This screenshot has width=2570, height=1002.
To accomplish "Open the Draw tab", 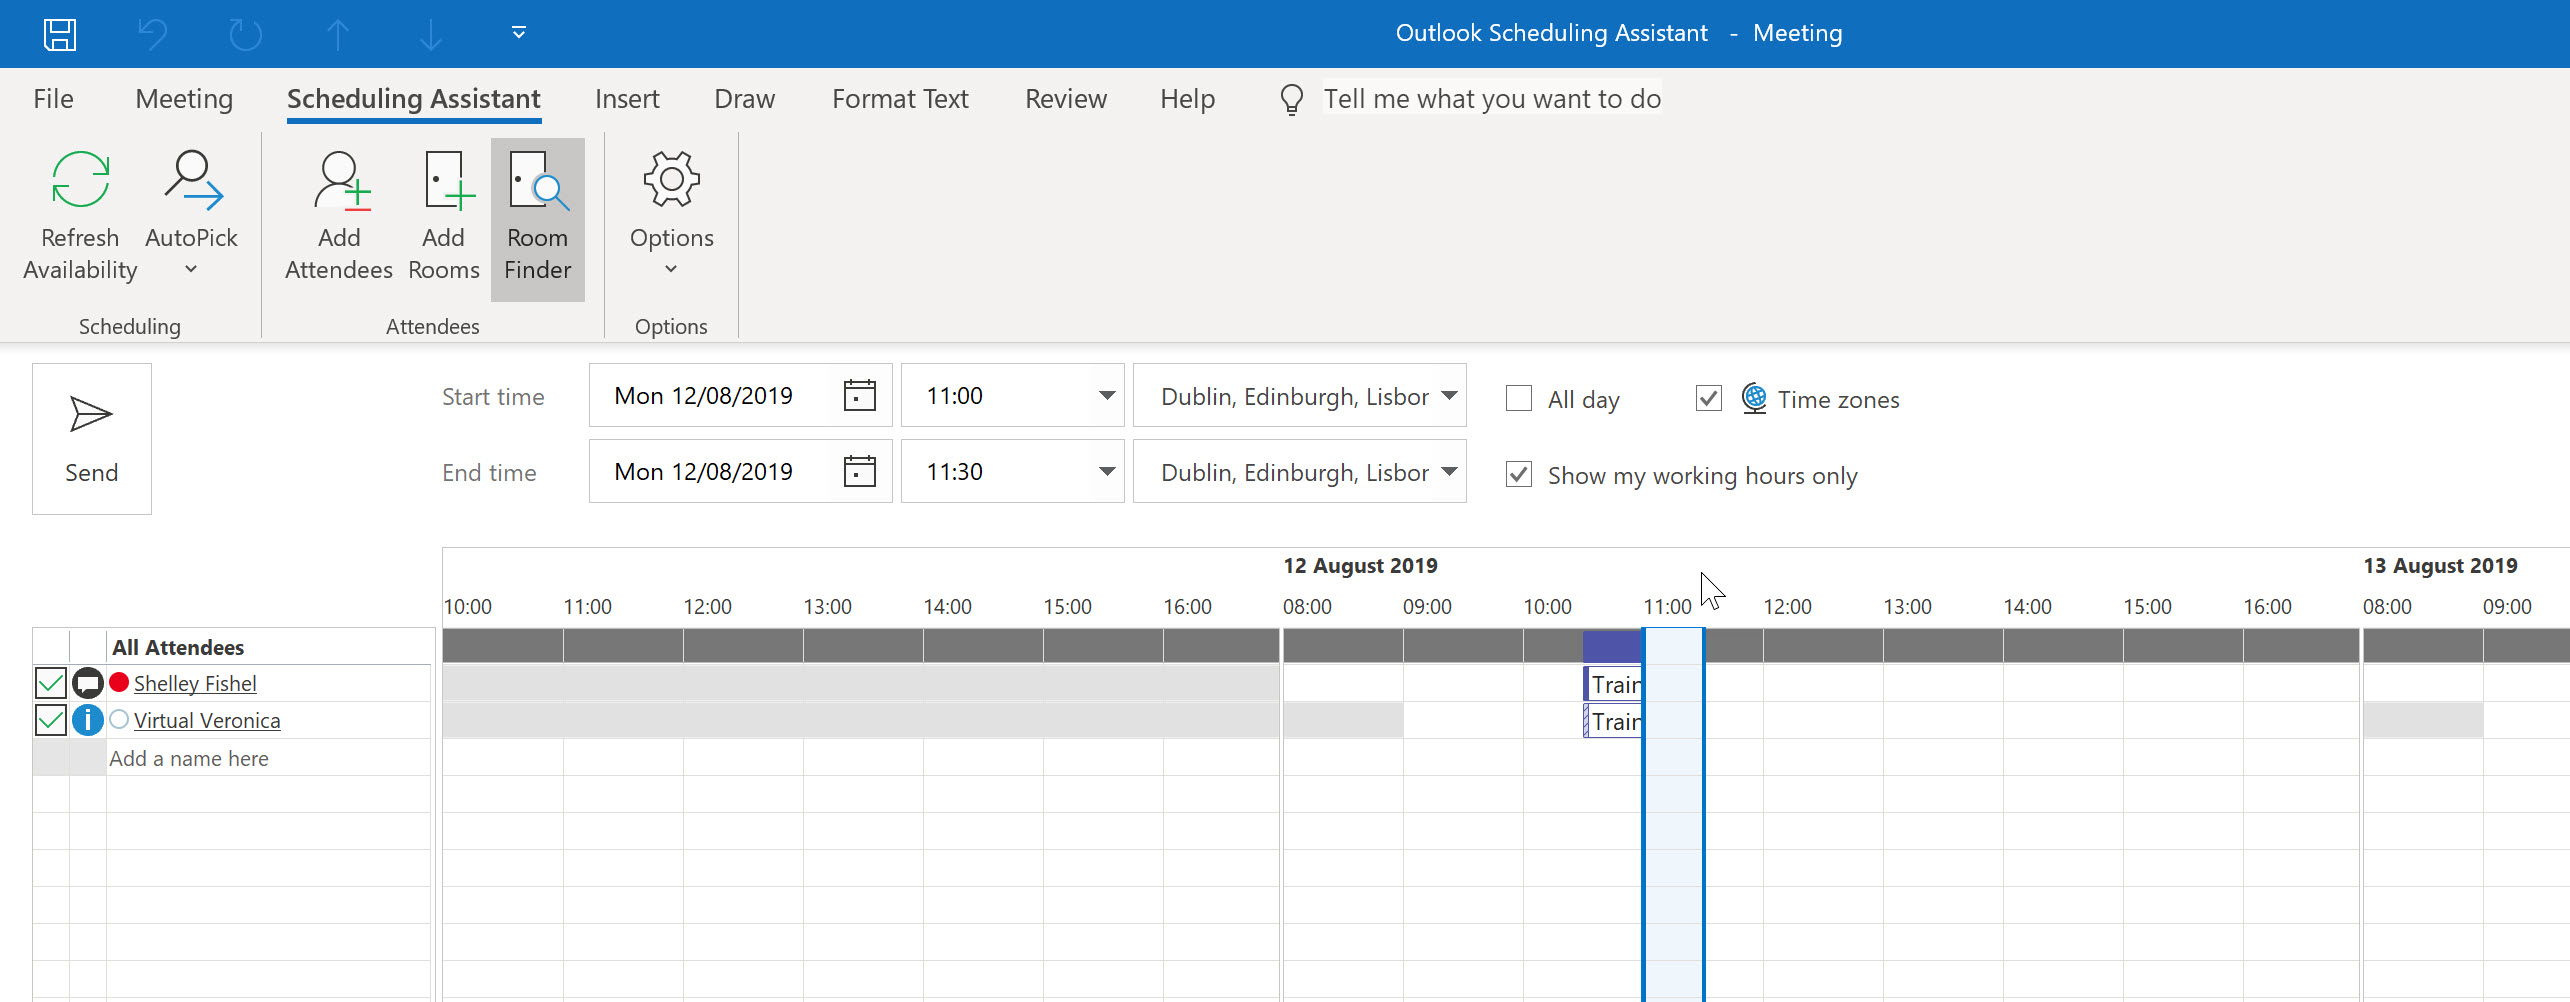I will tap(745, 99).
